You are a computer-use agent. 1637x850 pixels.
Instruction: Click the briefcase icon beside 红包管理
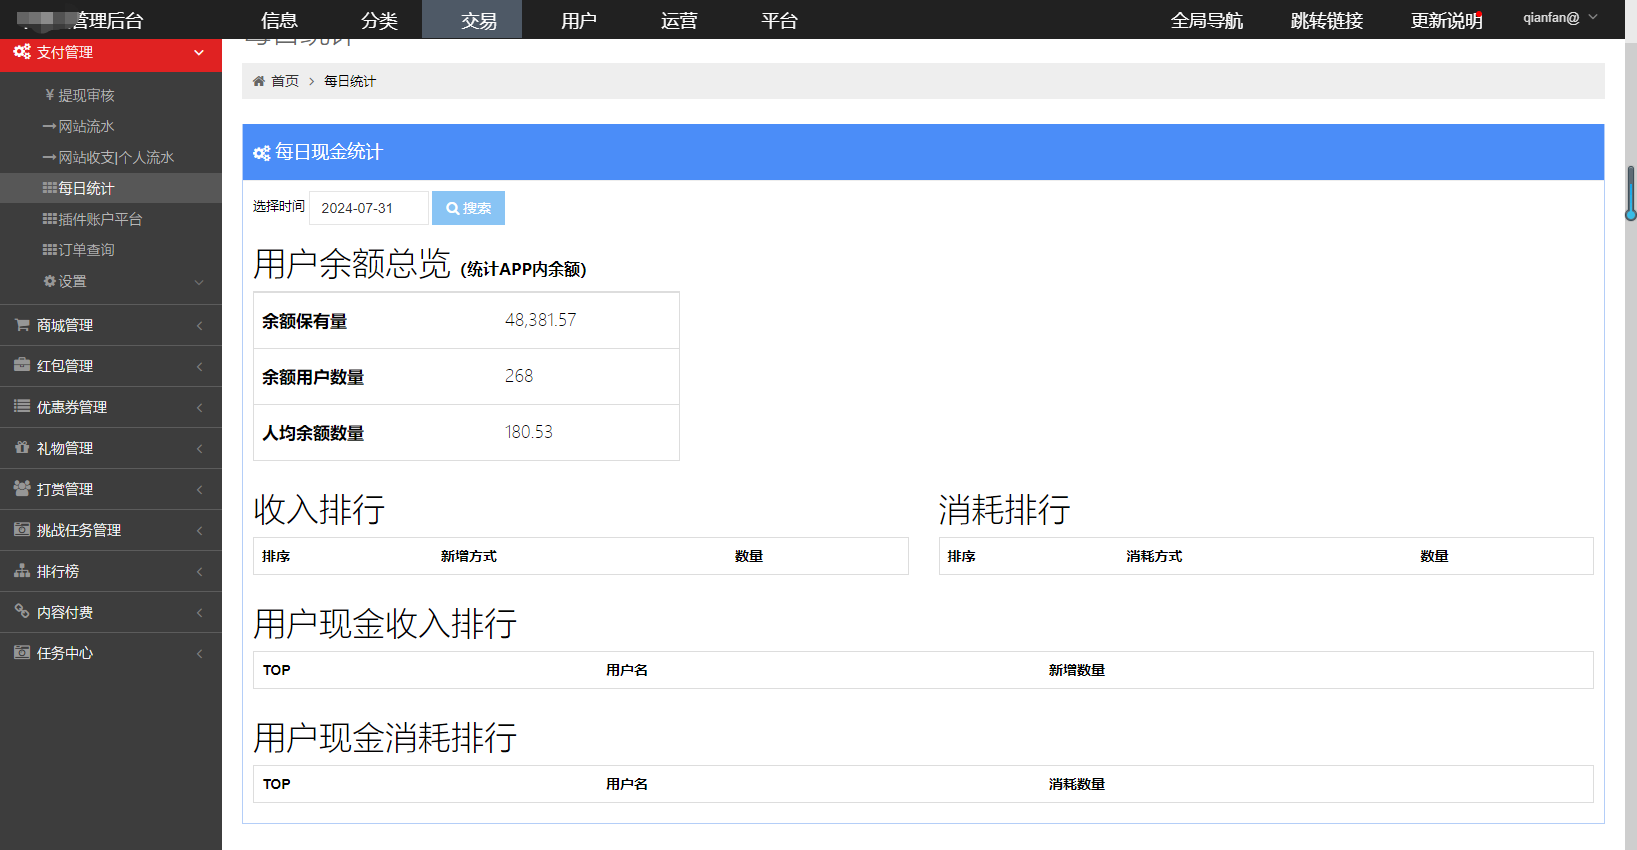[x=22, y=366]
